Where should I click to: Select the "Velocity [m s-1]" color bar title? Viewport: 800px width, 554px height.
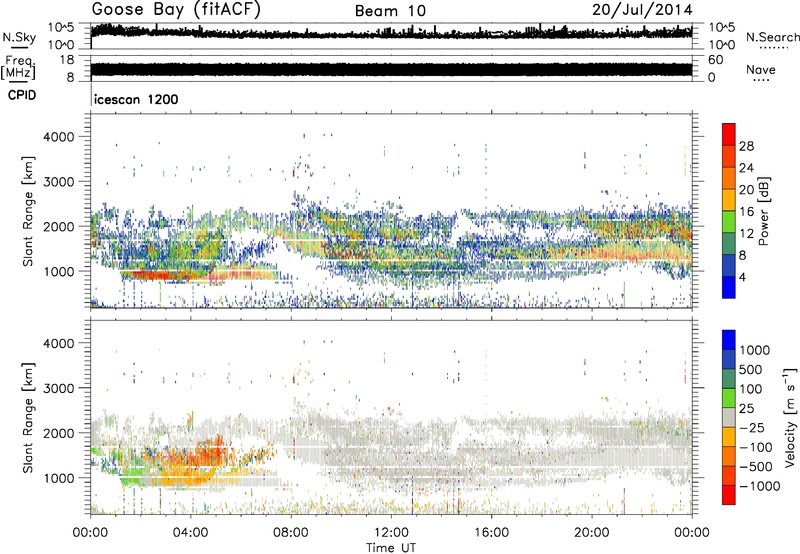(x=790, y=417)
